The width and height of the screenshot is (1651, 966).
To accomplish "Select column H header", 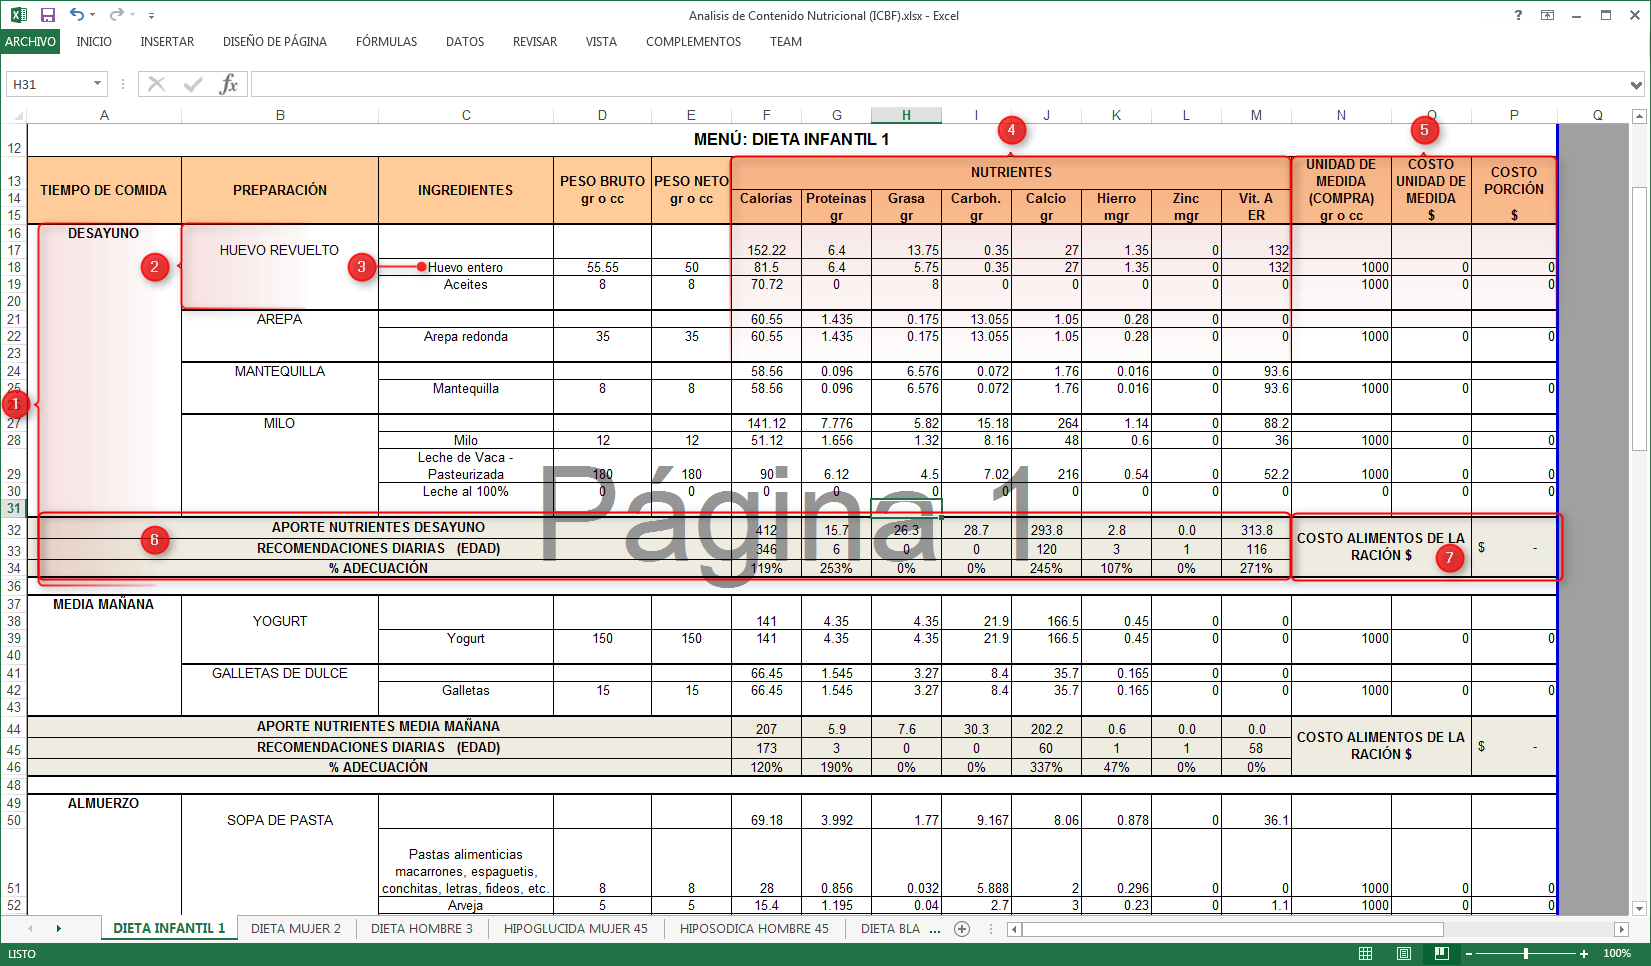I will [906, 115].
